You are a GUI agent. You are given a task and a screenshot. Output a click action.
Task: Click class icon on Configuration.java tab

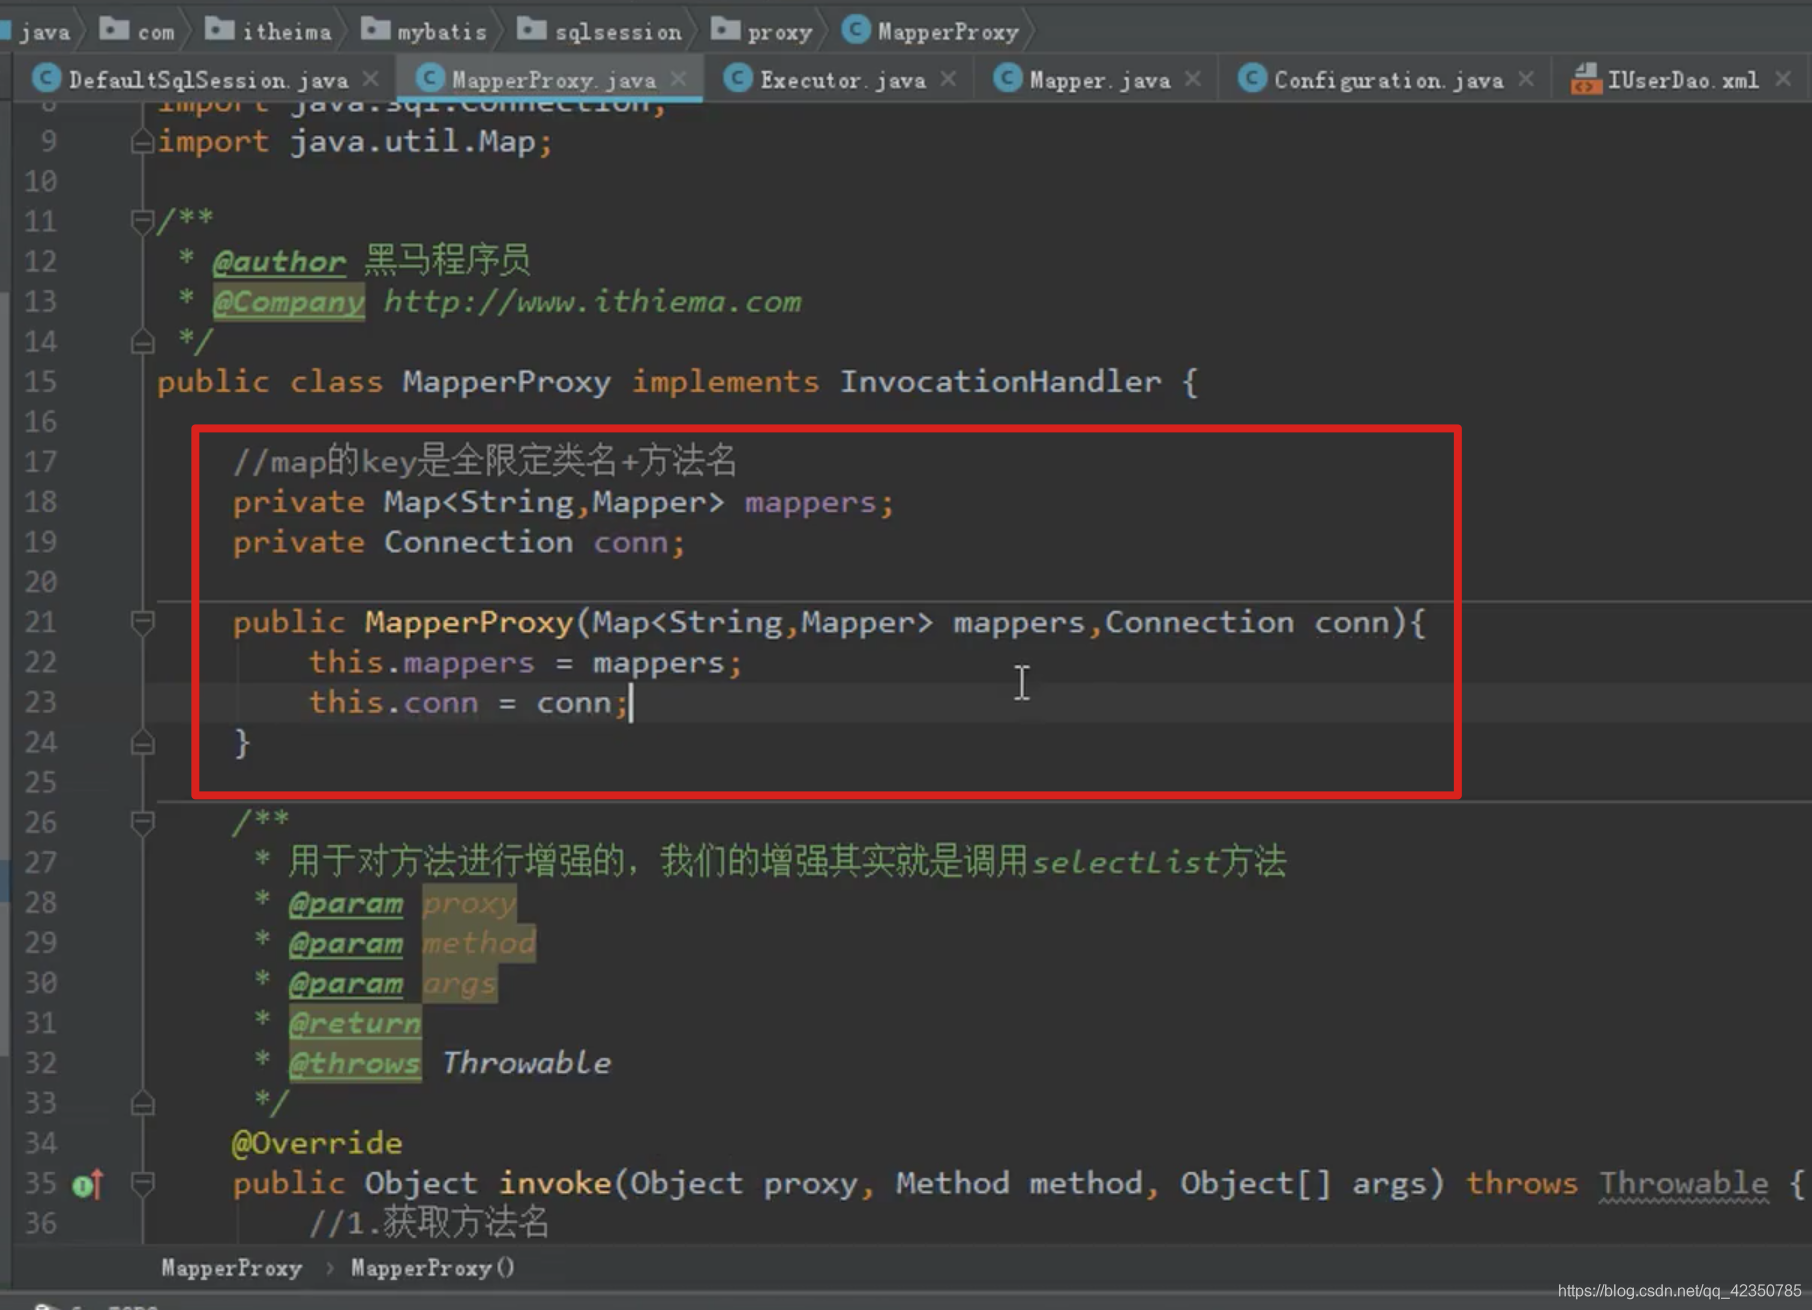tap(1251, 79)
